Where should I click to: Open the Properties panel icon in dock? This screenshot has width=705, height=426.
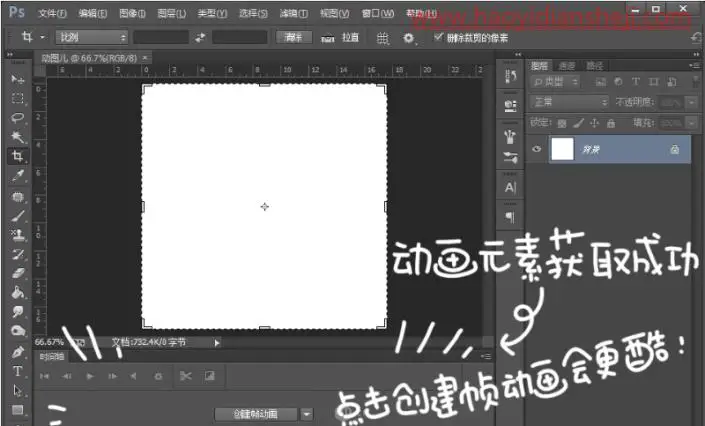tap(510, 106)
